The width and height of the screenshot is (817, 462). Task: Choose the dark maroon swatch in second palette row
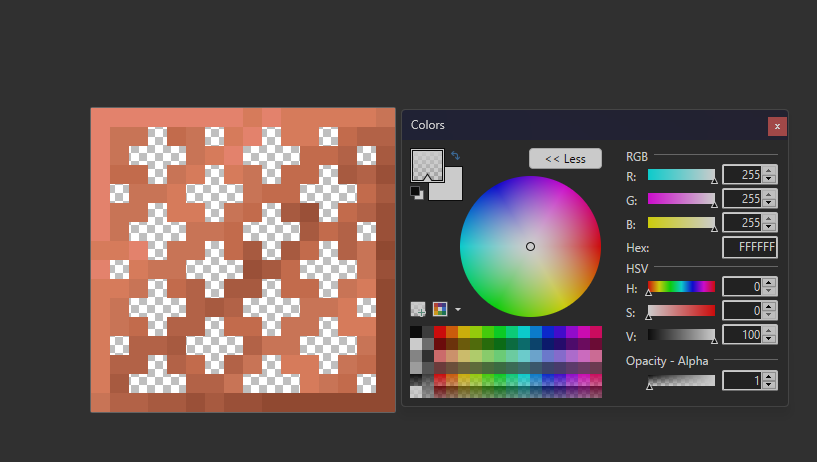(x=440, y=344)
